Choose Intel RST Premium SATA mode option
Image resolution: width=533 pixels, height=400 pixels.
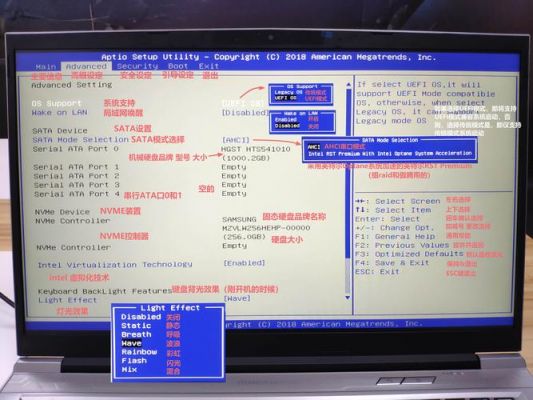pyautogui.click(x=390, y=154)
